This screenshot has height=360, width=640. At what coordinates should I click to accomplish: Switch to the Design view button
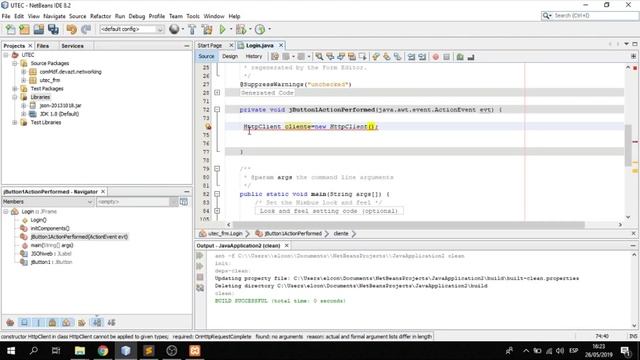[x=230, y=56]
